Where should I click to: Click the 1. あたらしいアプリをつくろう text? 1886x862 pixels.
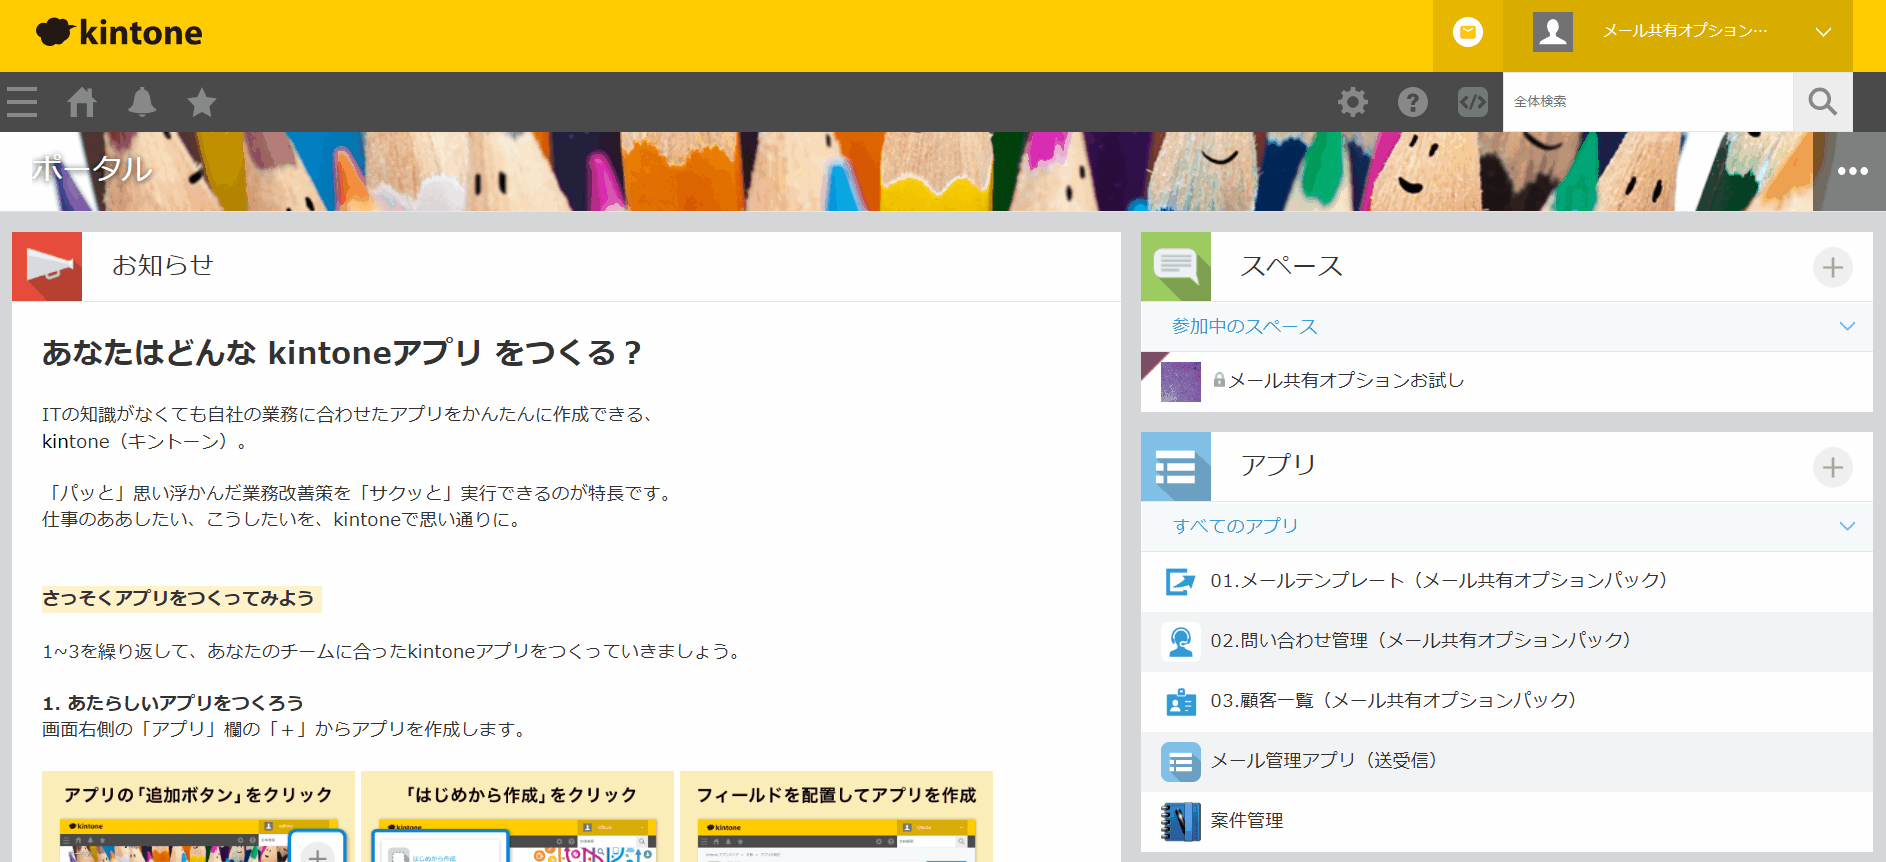[x=173, y=703]
